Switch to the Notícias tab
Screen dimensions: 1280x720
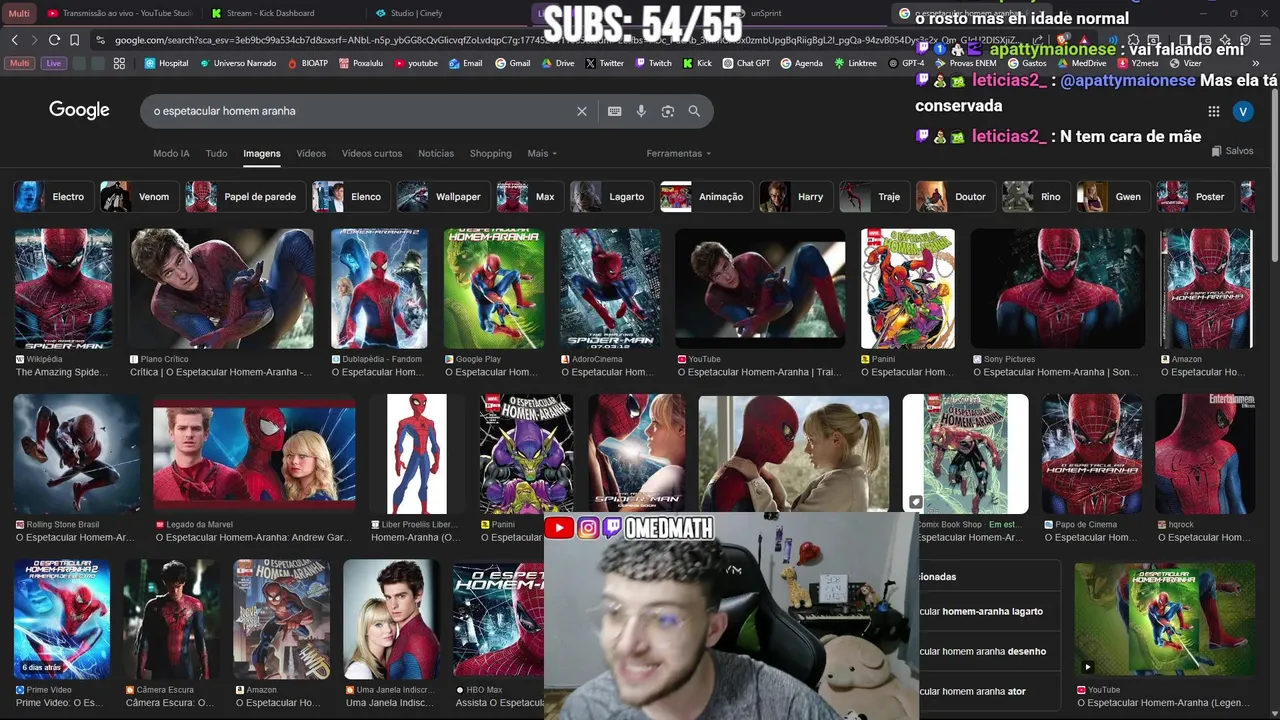click(436, 153)
